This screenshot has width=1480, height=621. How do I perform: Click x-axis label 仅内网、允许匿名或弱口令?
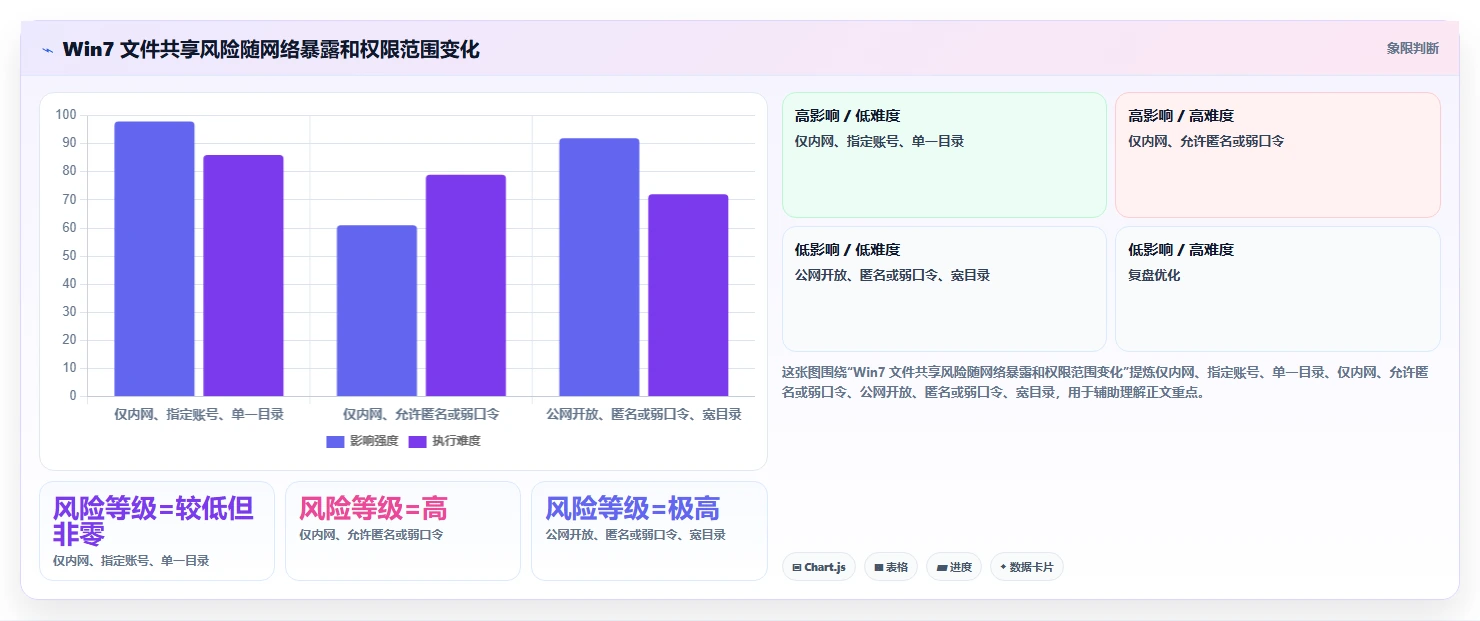tap(421, 414)
